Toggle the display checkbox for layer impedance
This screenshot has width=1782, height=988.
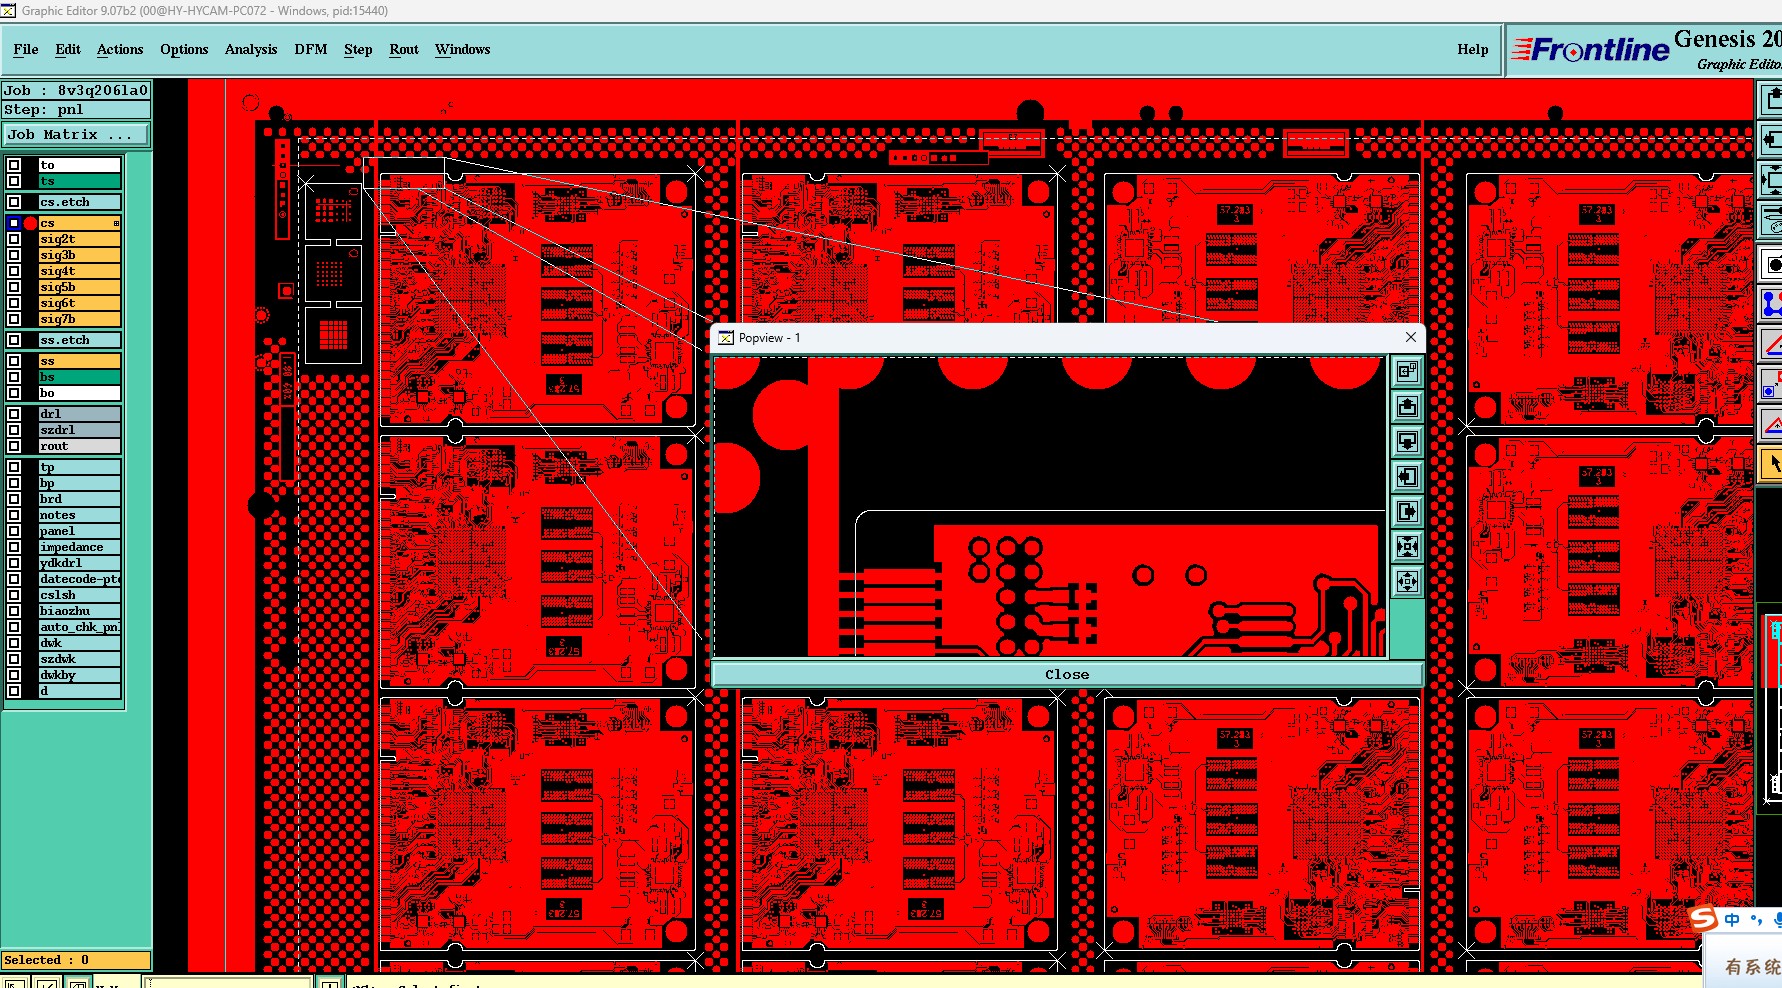click(x=14, y=547)
